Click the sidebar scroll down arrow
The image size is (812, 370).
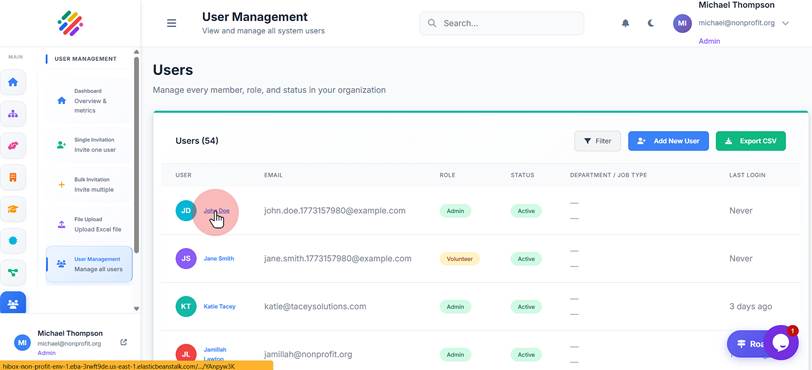point(136,308)
